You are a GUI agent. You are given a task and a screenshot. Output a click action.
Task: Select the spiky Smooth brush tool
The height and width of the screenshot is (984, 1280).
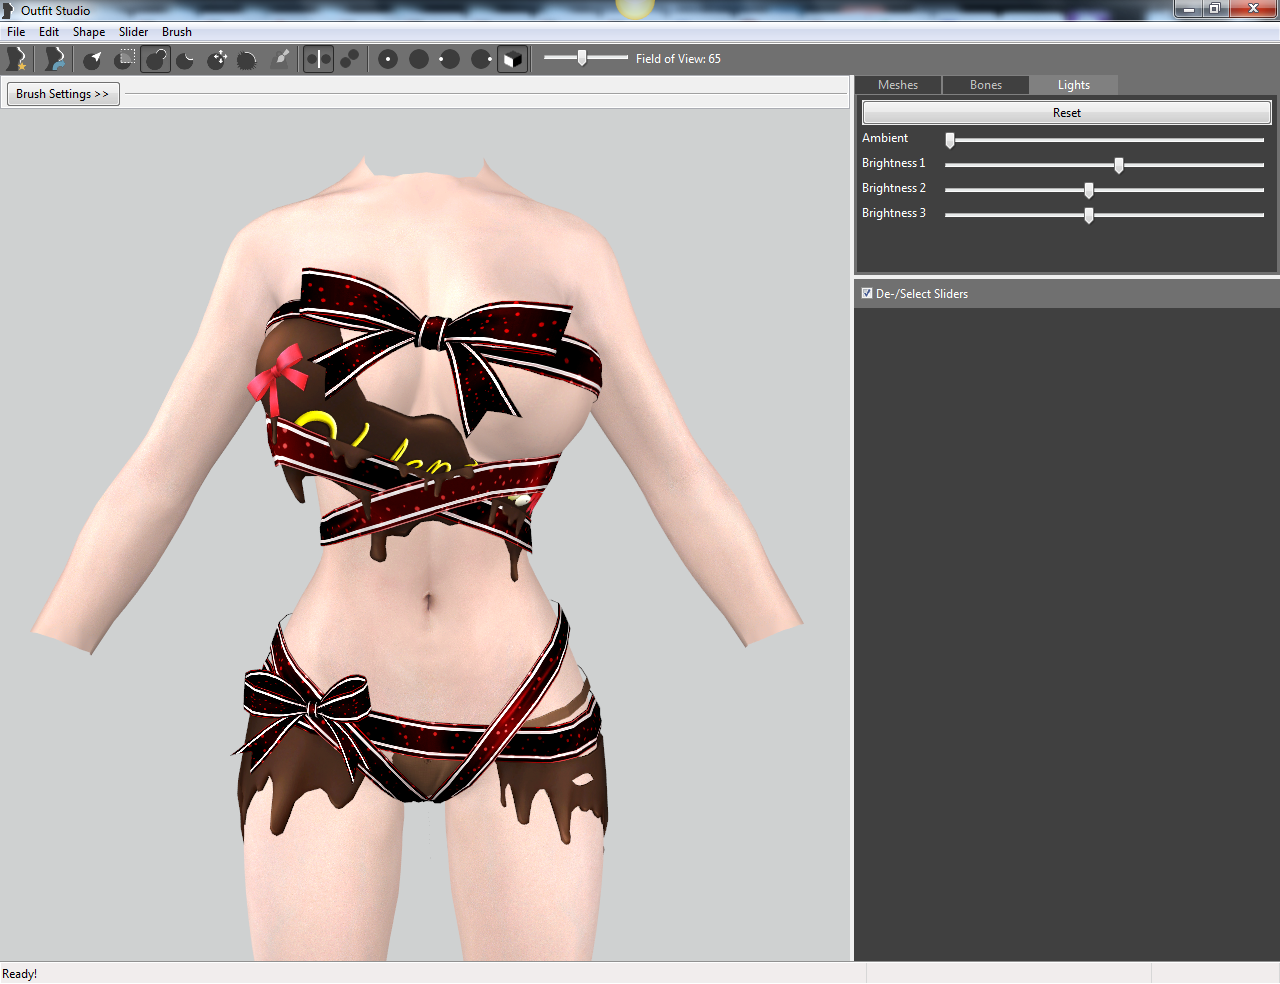pos(248,59)
